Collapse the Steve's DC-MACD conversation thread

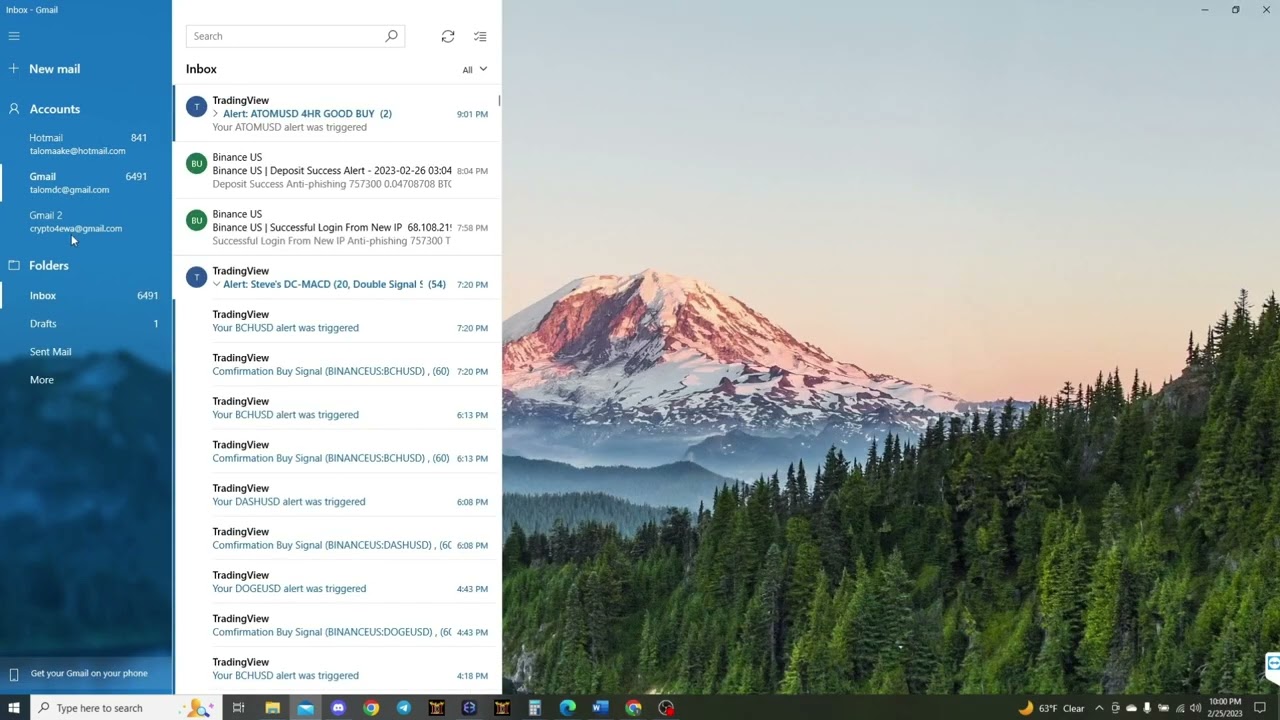216,285
